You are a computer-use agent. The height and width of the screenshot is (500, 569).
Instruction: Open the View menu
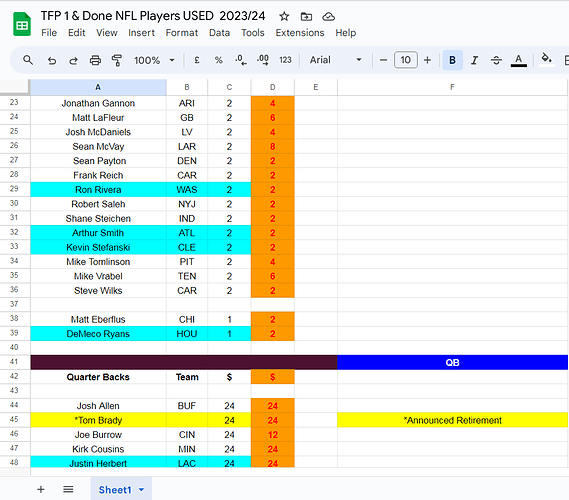pyautogui.click(x=107, y=33)
